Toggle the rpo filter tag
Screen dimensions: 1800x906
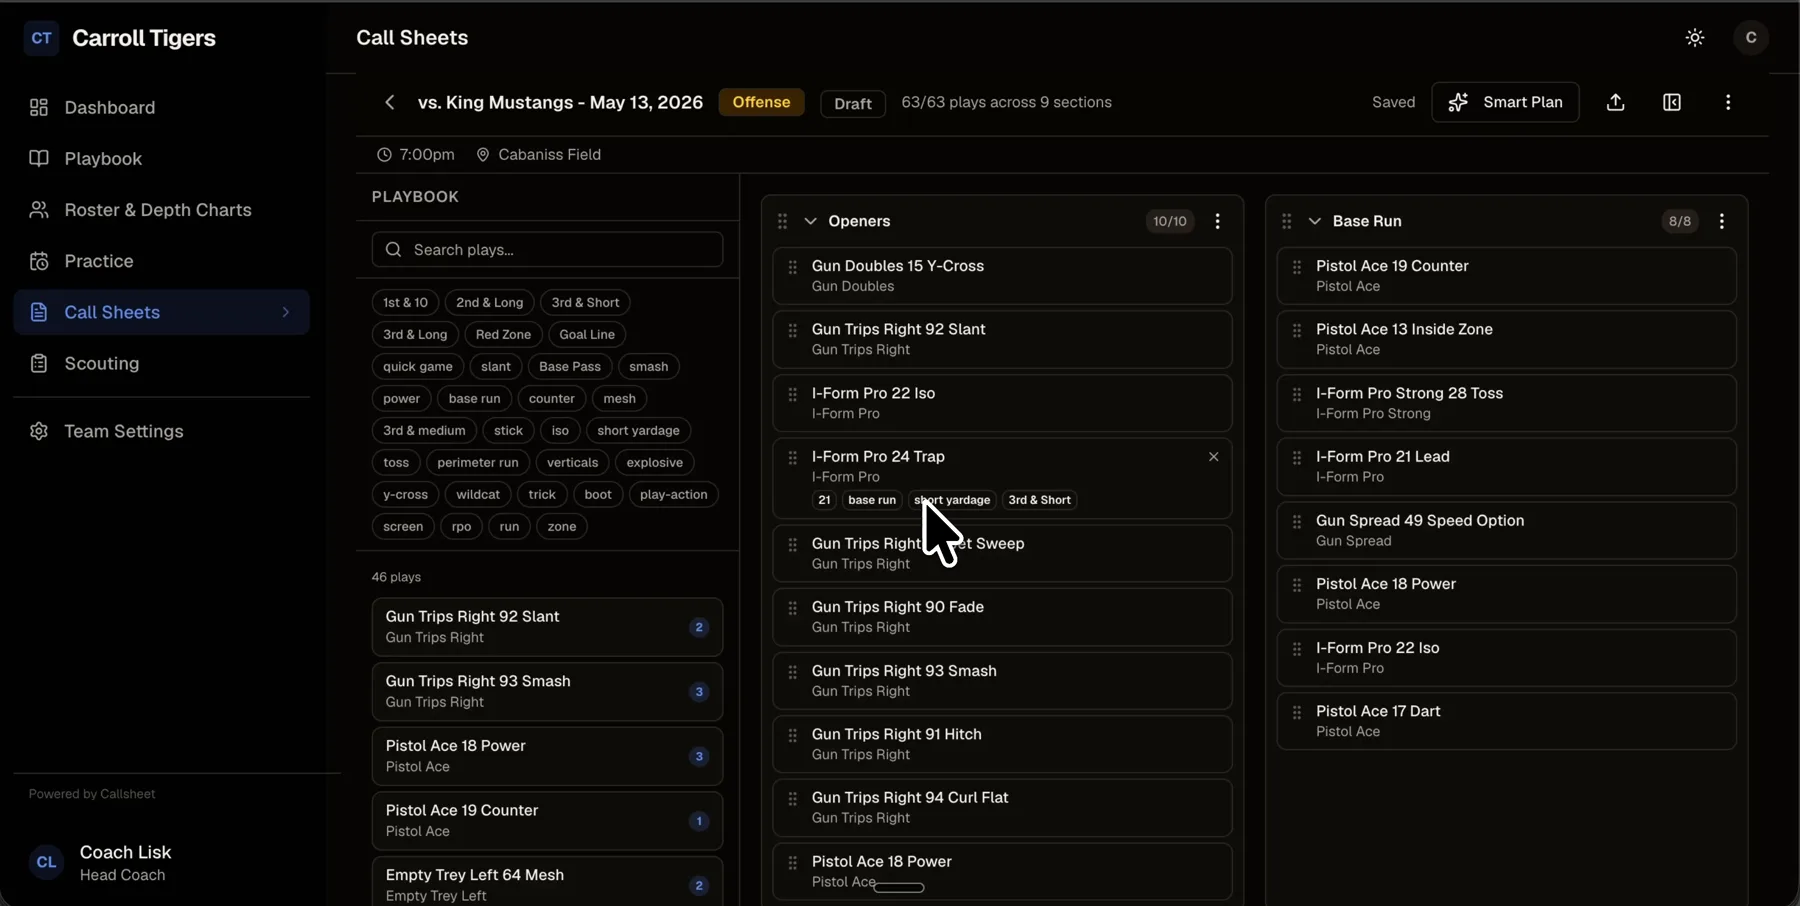point(461,527)
